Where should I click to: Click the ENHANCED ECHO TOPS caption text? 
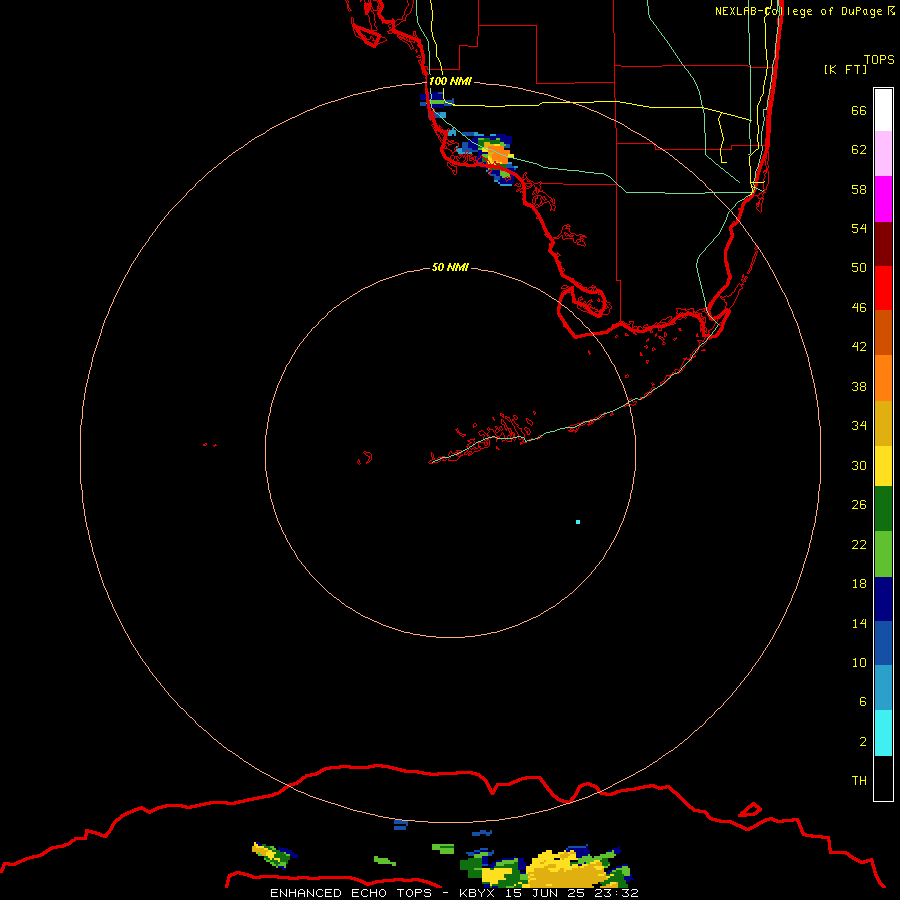(351, 893)
